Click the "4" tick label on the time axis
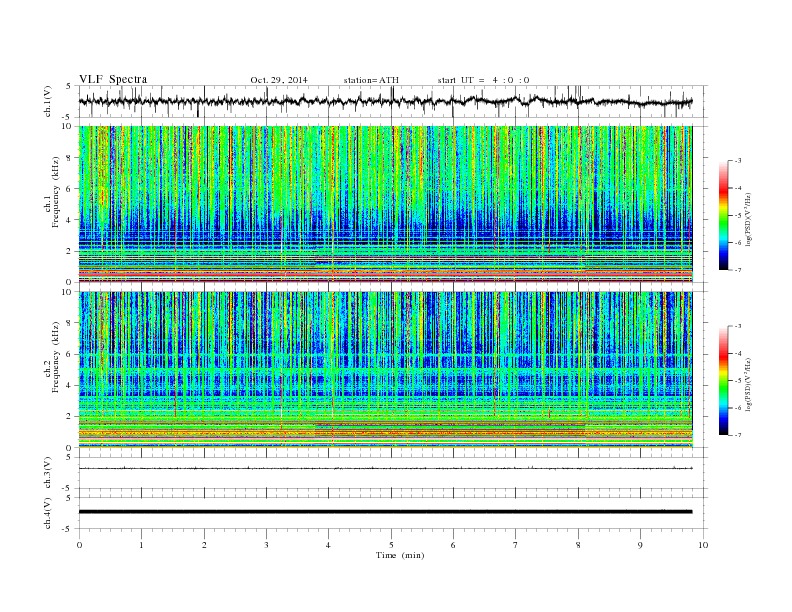792x612 pixels. (328, 545)
